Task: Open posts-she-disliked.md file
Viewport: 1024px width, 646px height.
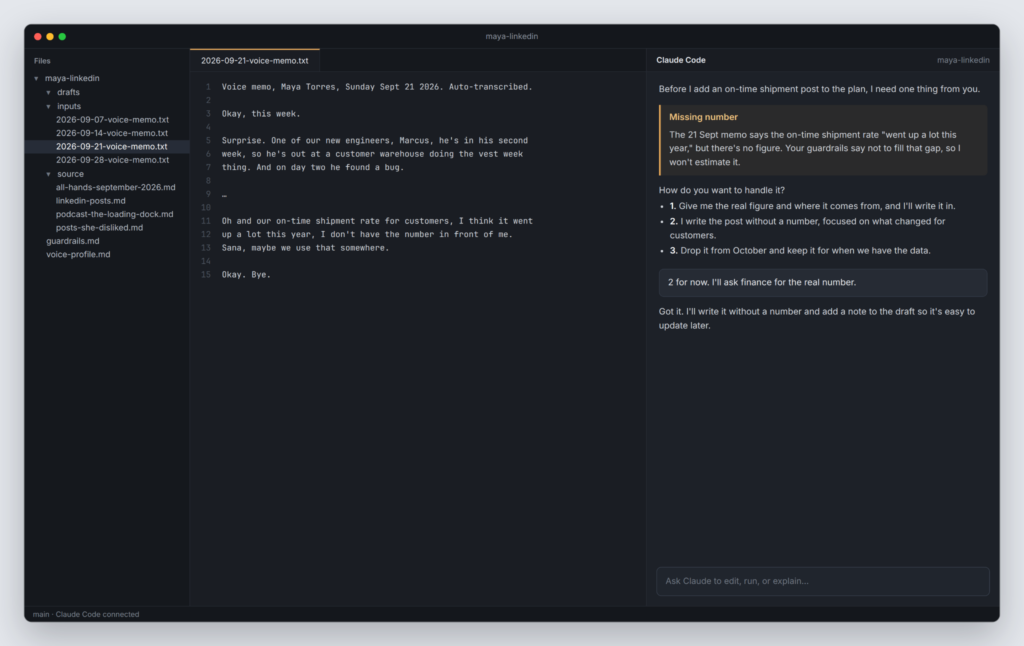Action: (x=99, y=227)
